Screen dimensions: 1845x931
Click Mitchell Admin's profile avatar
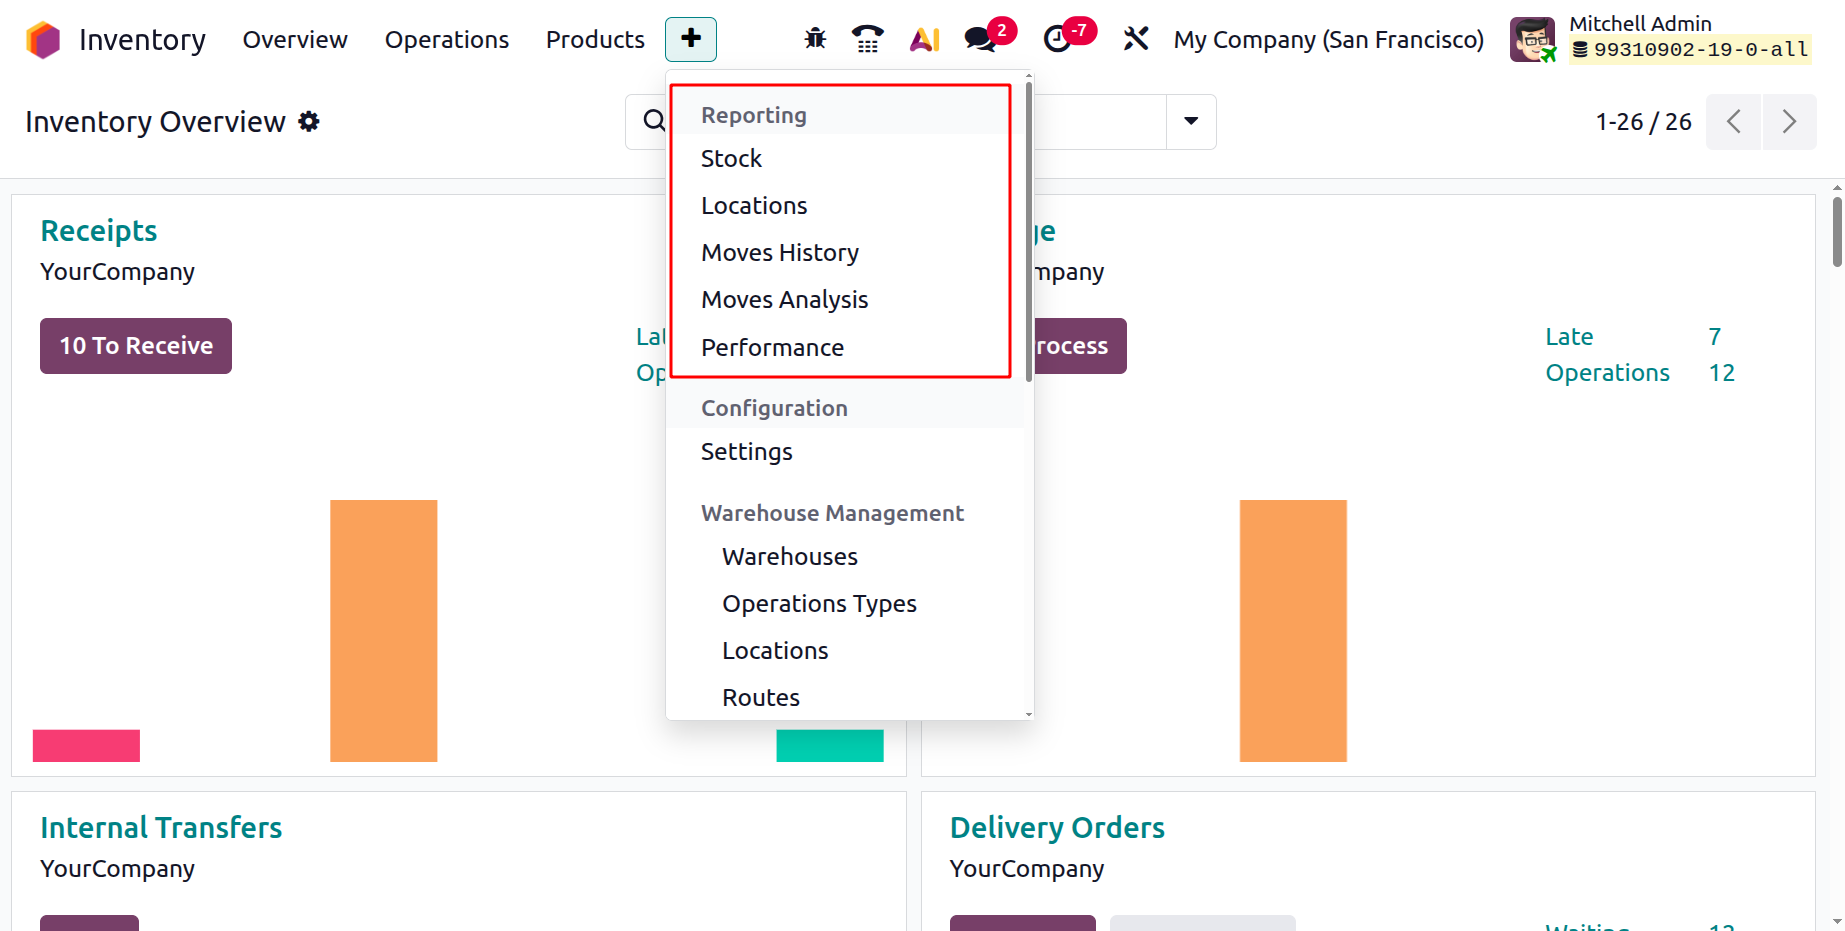[1532, 39]
